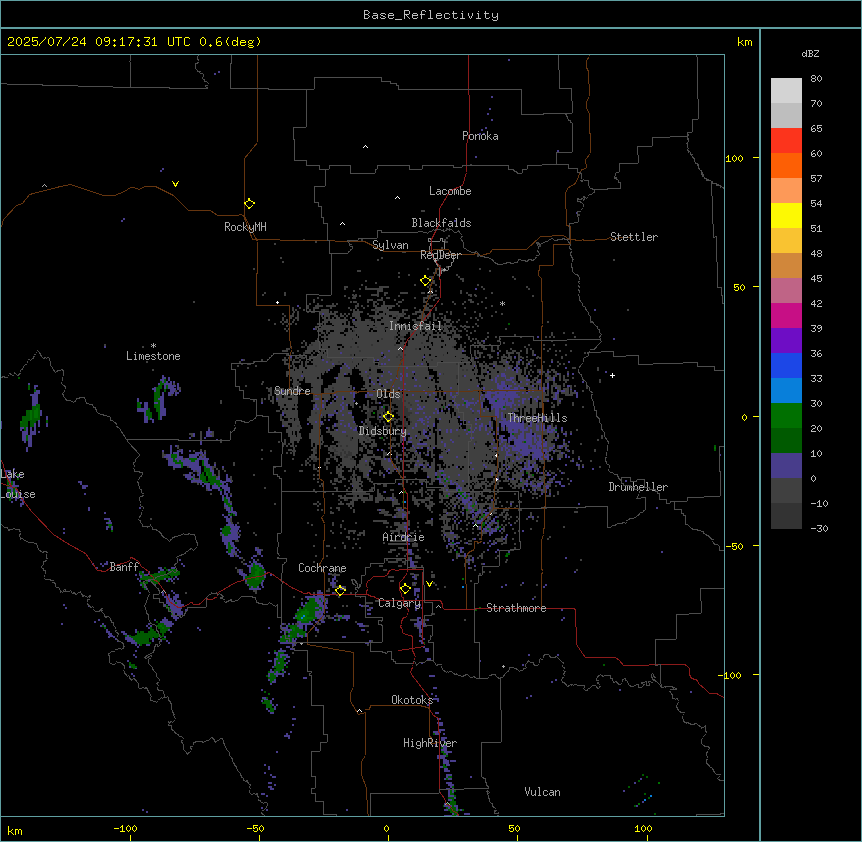
Task: Click the caret marker just below Innisfail label
Action: tap(400, 348)
